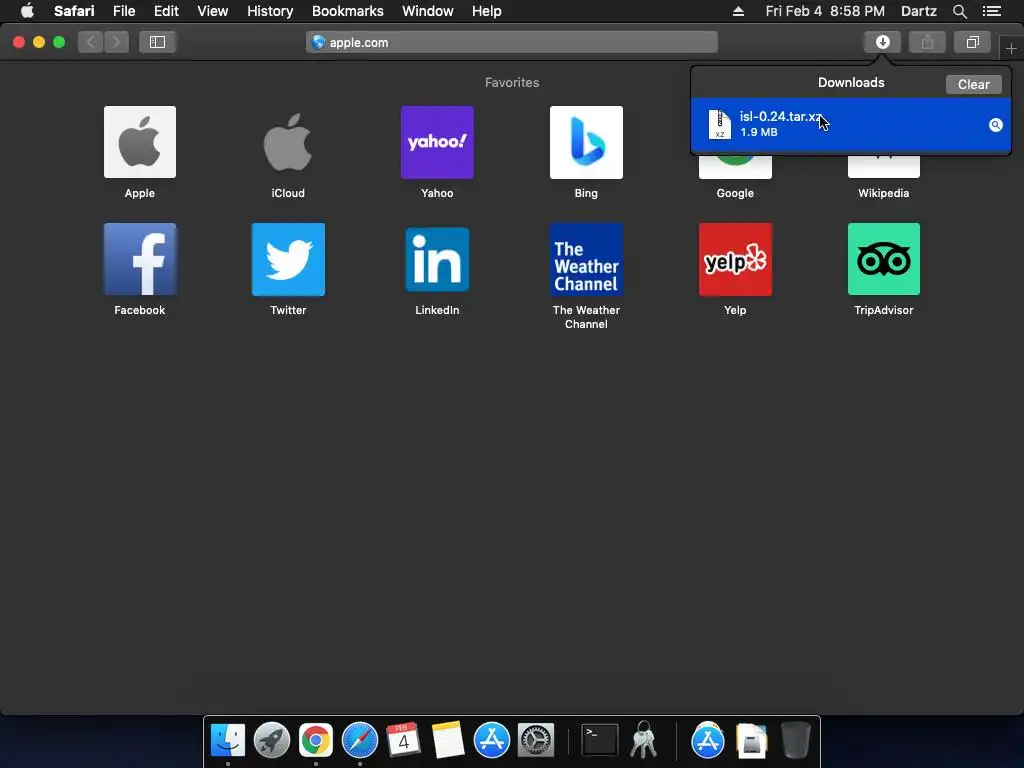
Task: Open Google Chrome from the Dock
Action: coord(315,741)
